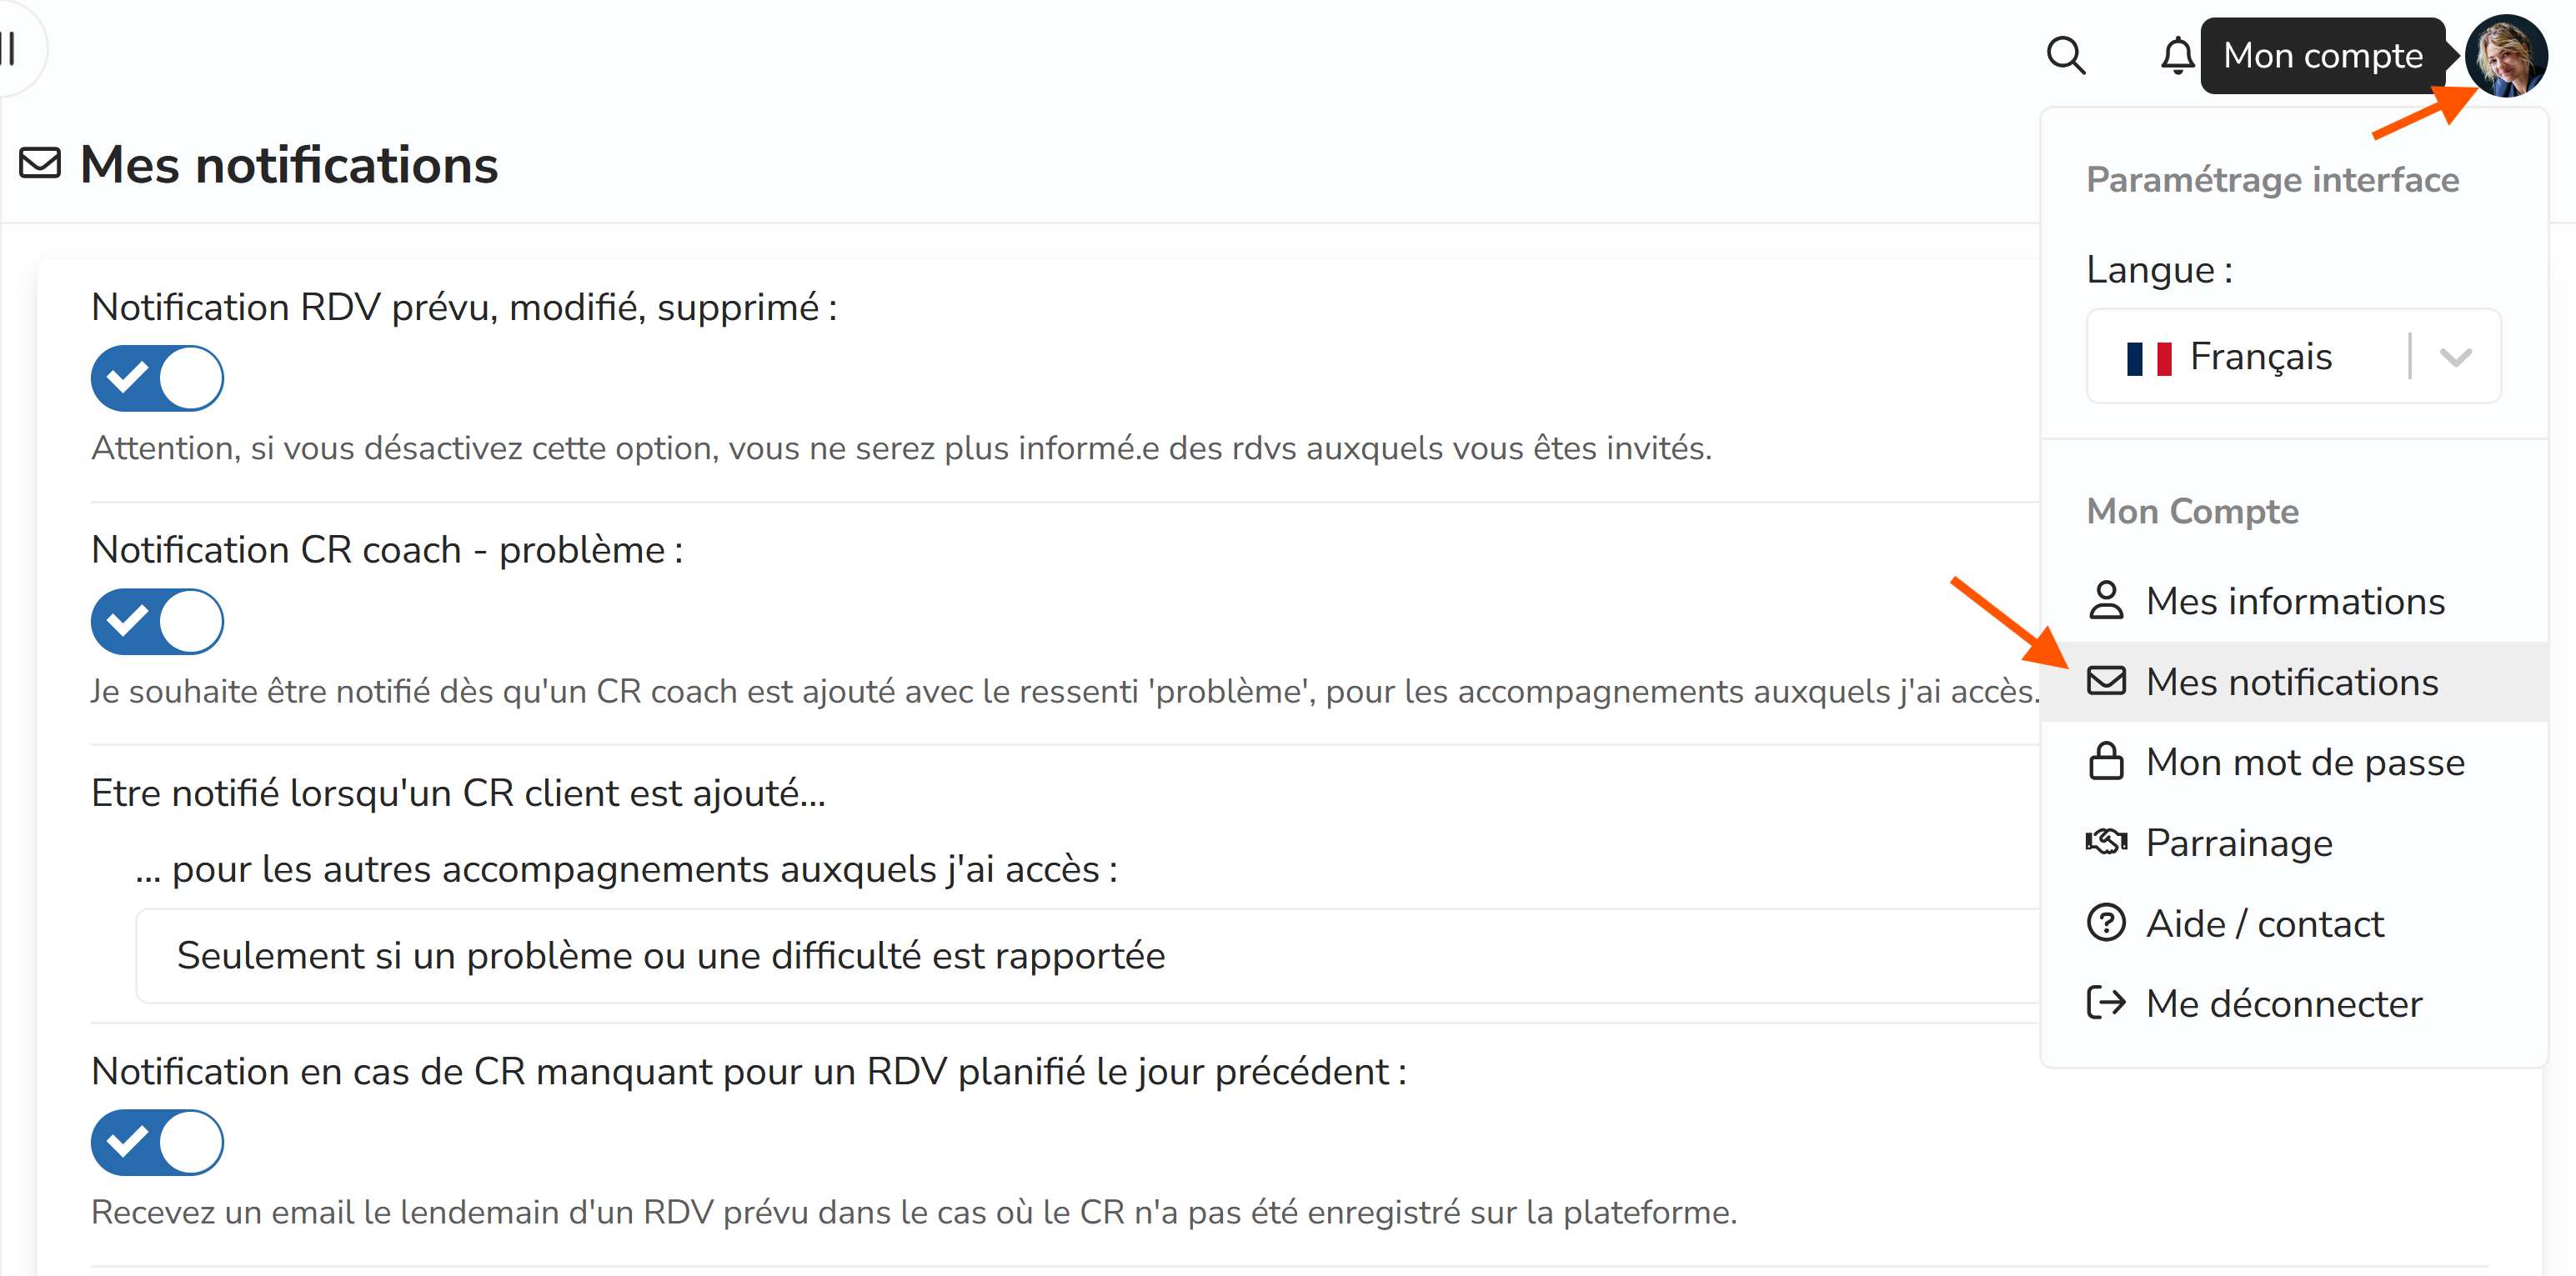Click the person icon beside Mes informations
This screenshot has width=2576, height=1276.
coord(2106,601)
